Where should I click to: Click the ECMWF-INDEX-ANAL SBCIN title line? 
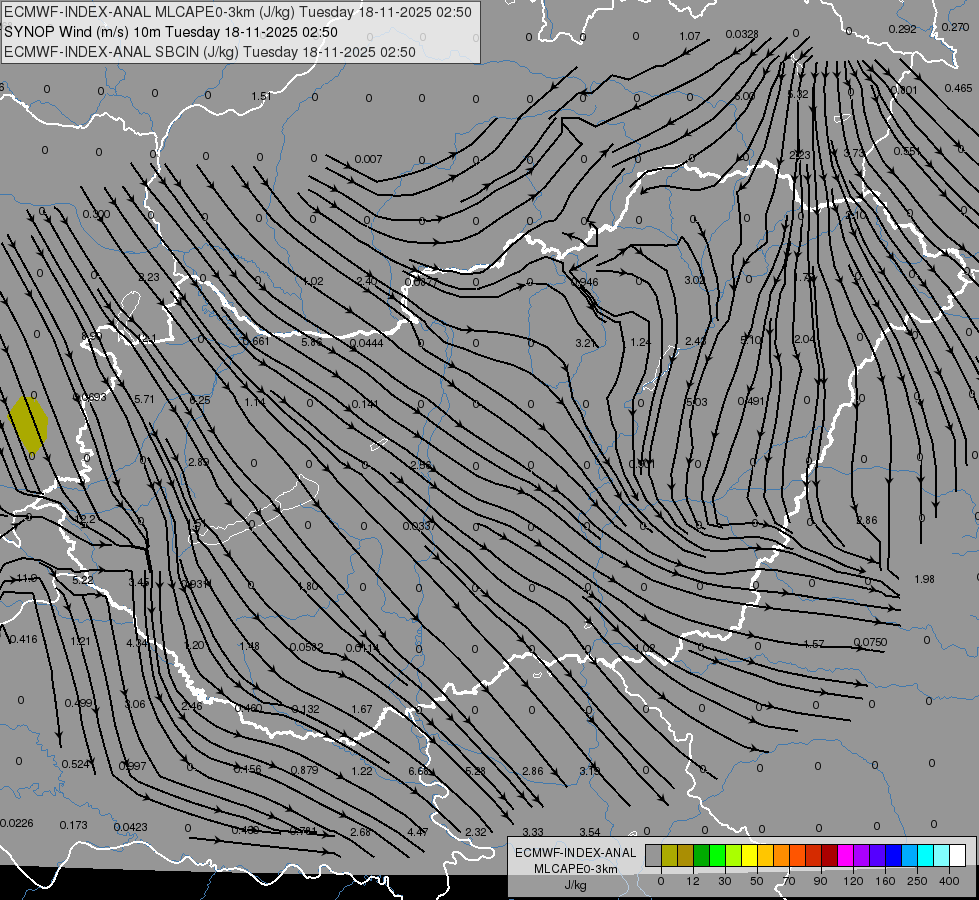point(210,52)
